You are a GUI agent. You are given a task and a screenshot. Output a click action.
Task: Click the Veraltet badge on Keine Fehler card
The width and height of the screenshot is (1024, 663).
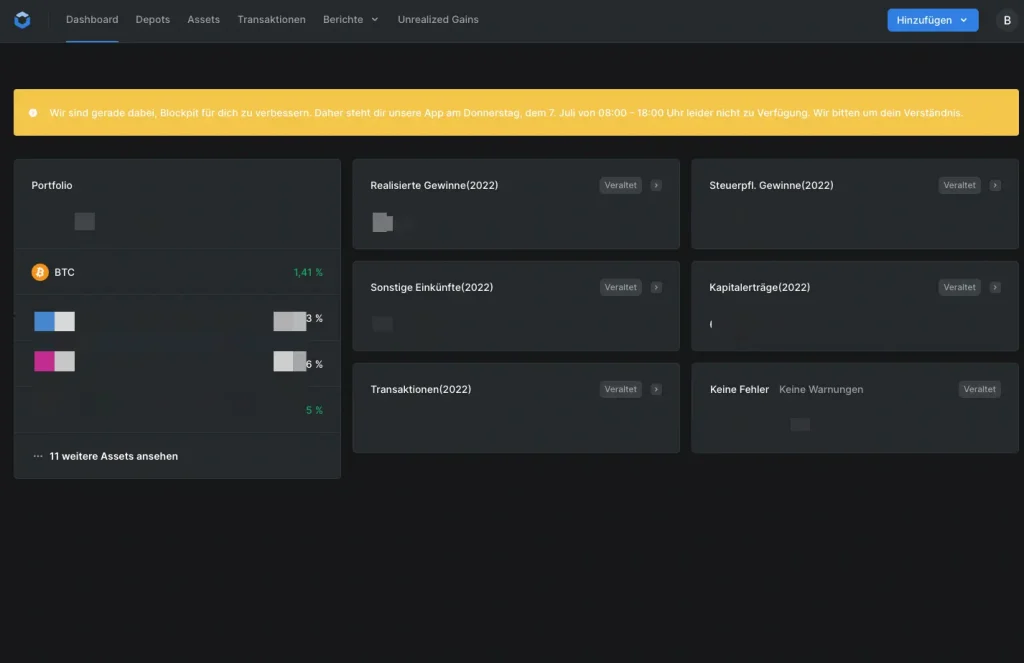(x=979, y=389)
